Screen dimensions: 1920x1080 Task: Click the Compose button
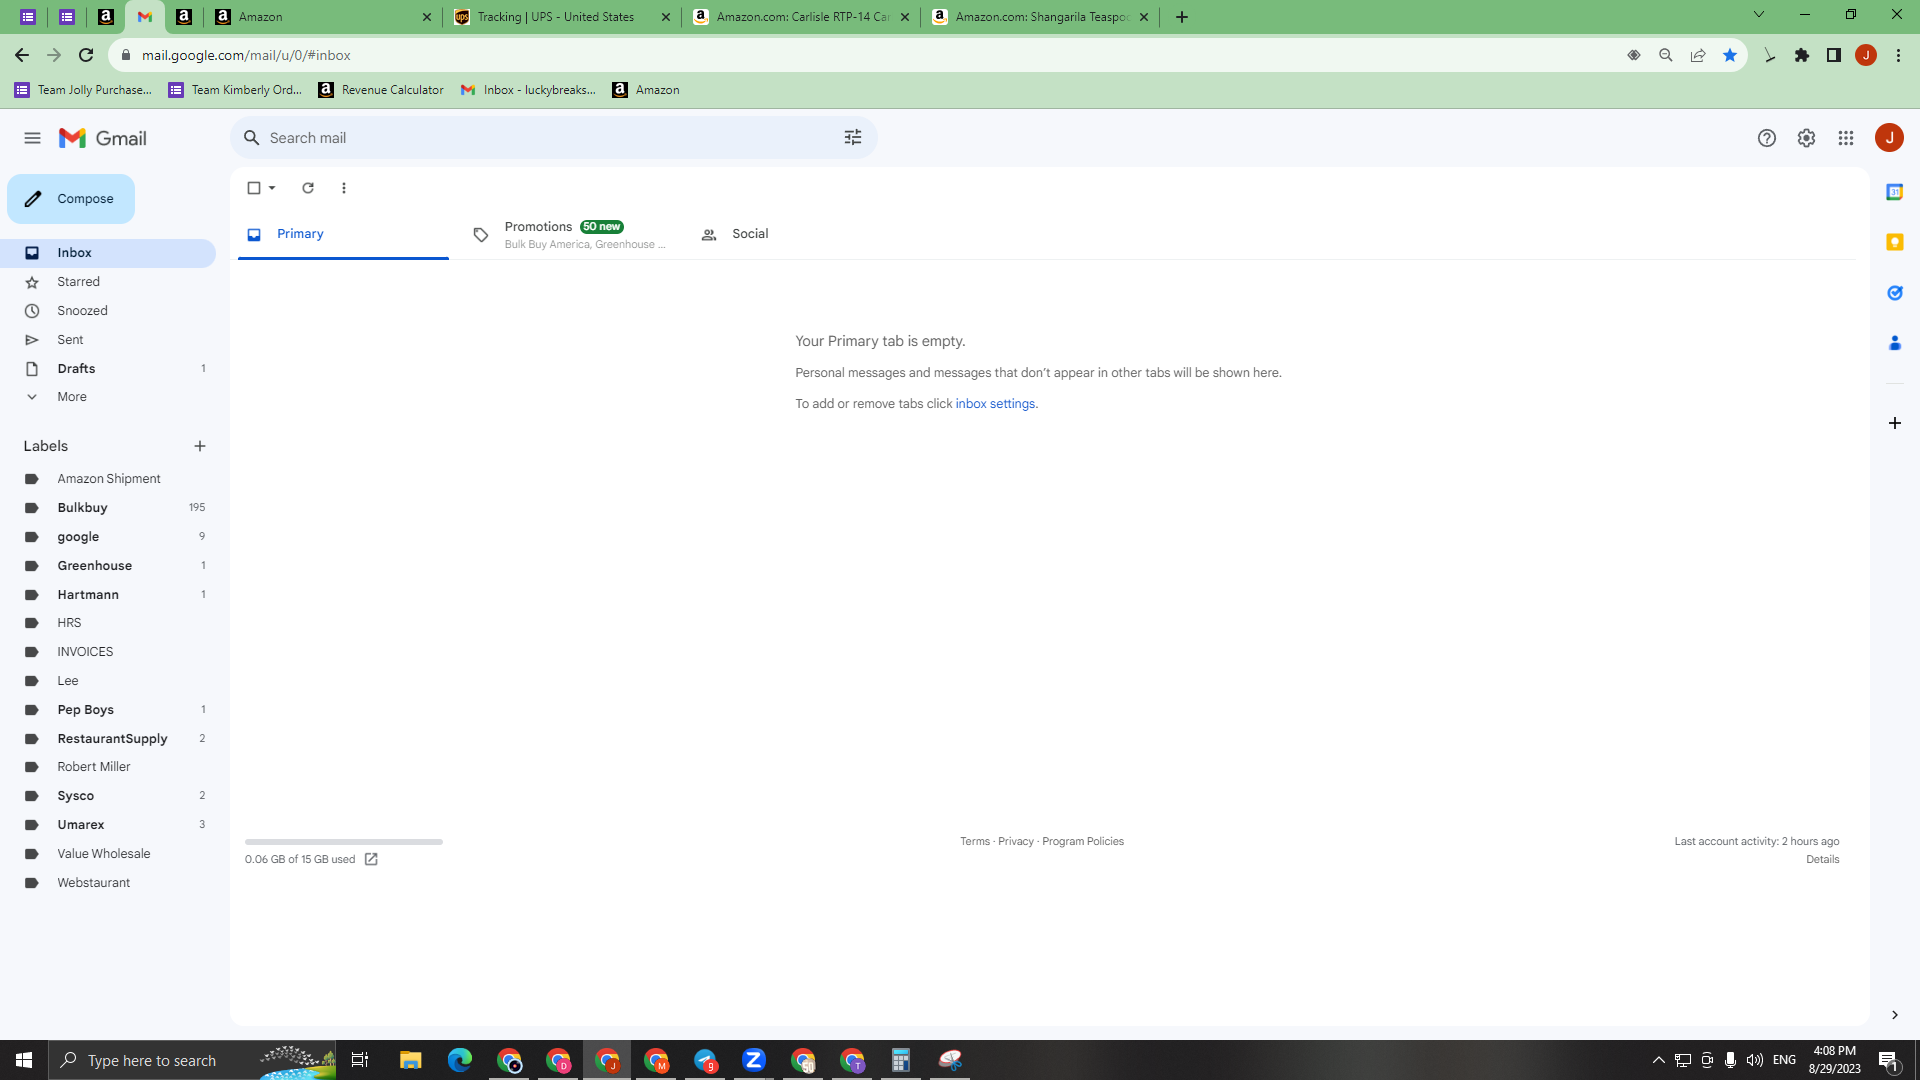pyautogui.click(x=71, y=199)
